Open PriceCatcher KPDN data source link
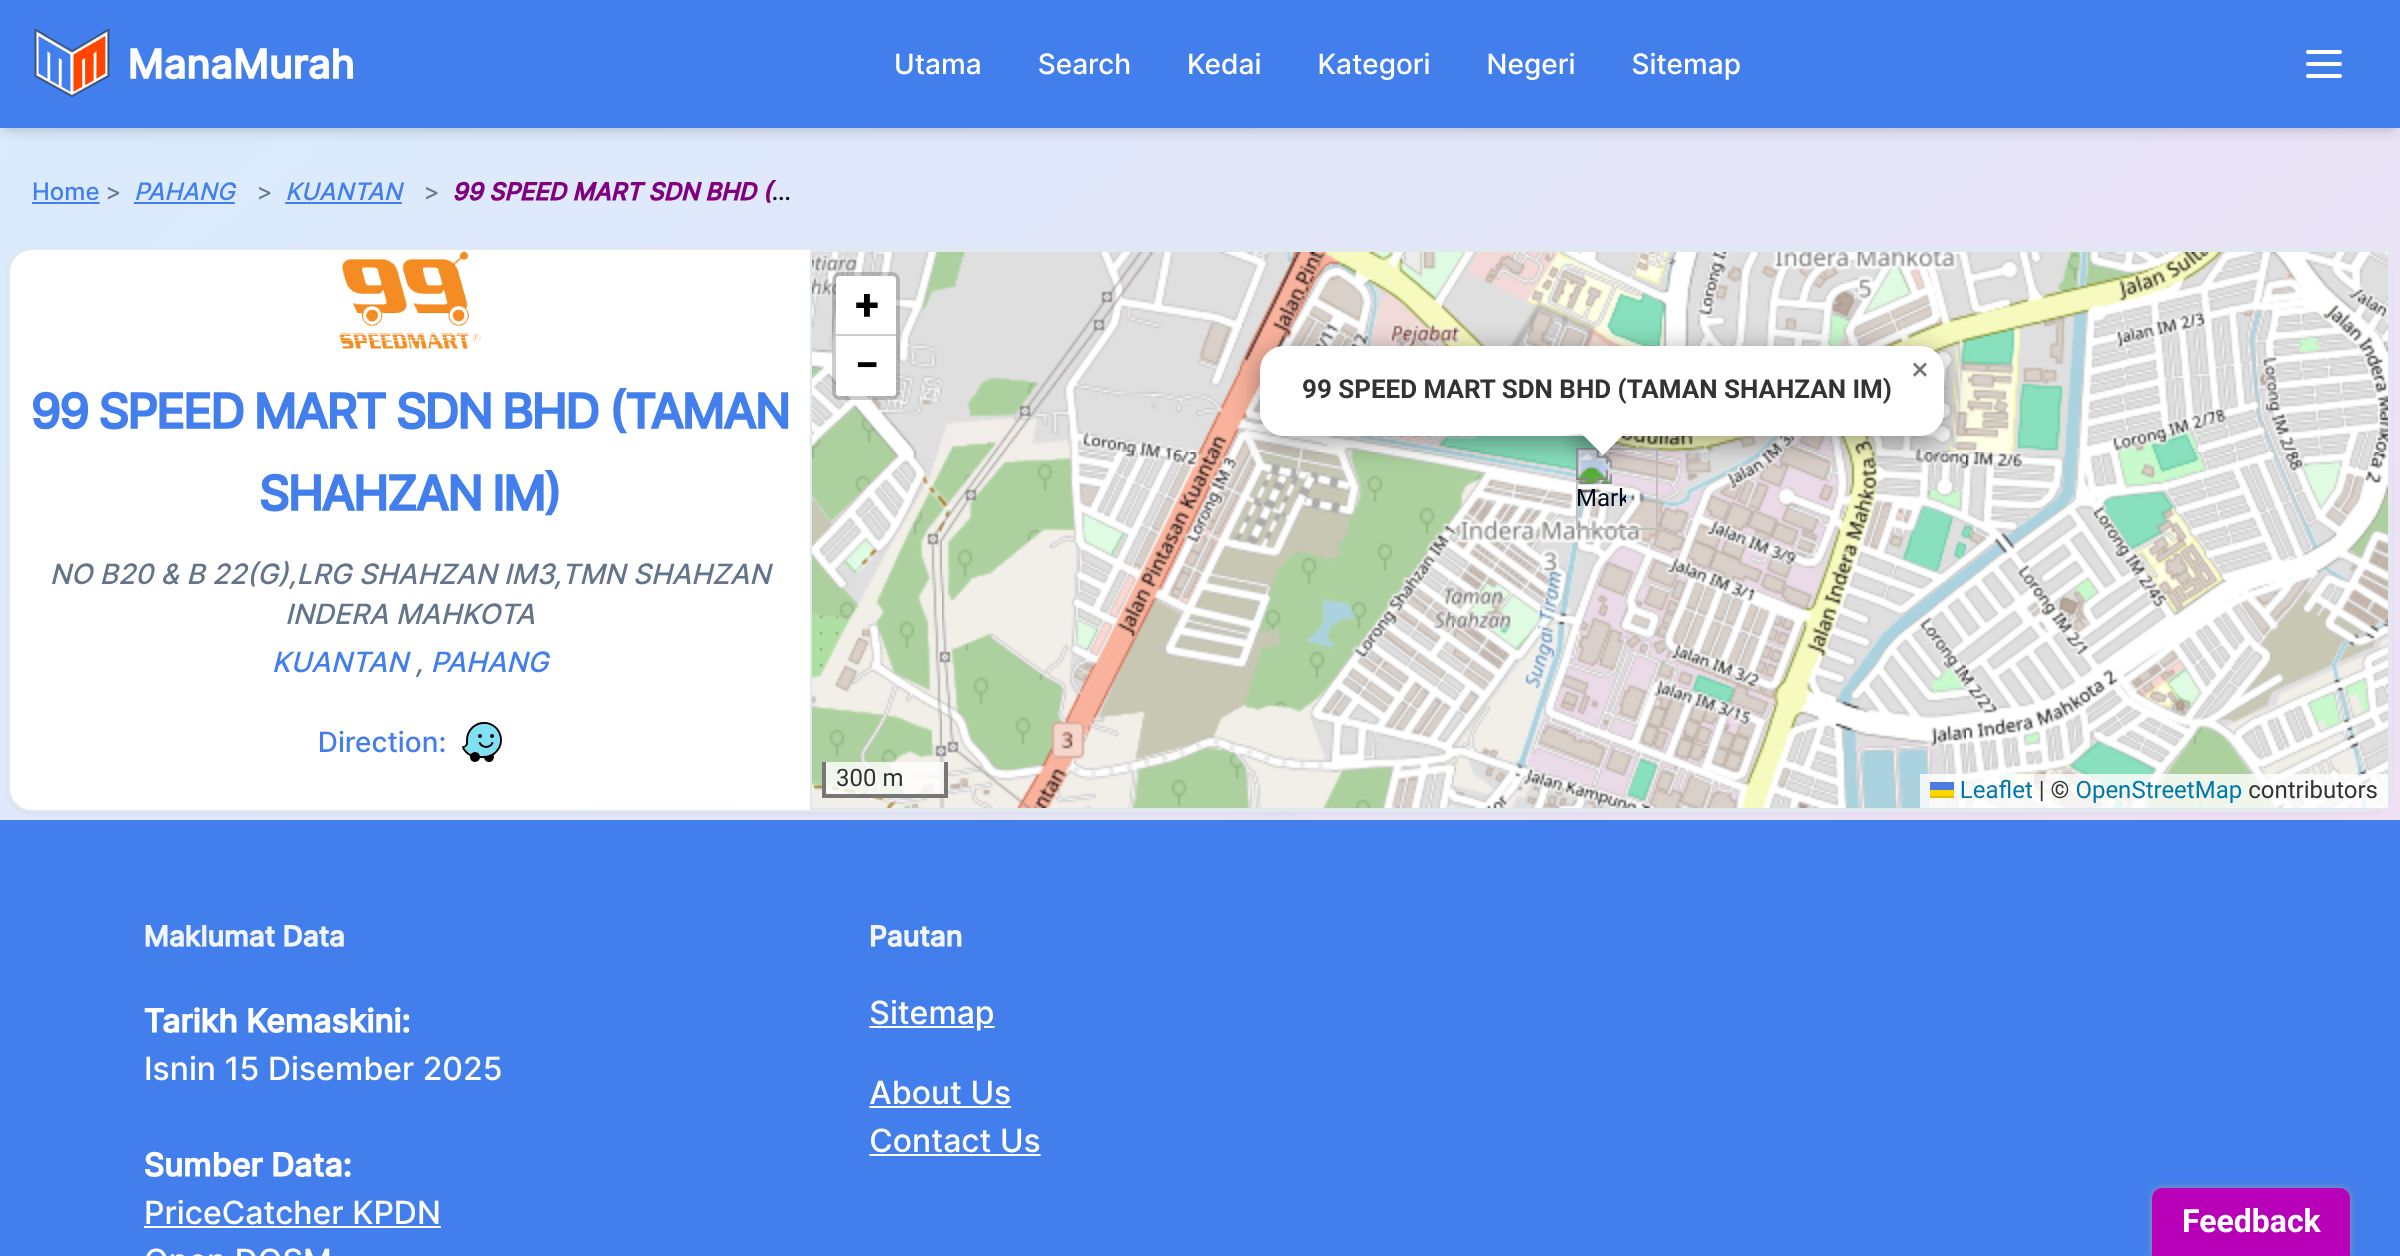 [292, 1213]
